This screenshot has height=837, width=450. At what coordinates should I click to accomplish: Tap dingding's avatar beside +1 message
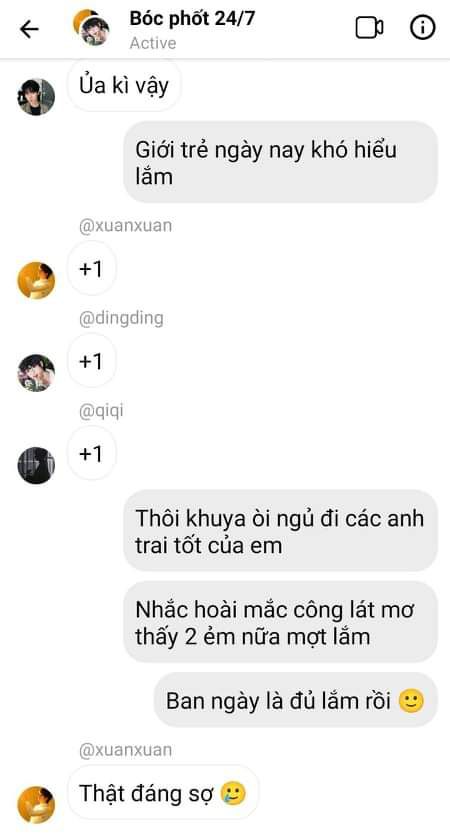click(36, 373)
